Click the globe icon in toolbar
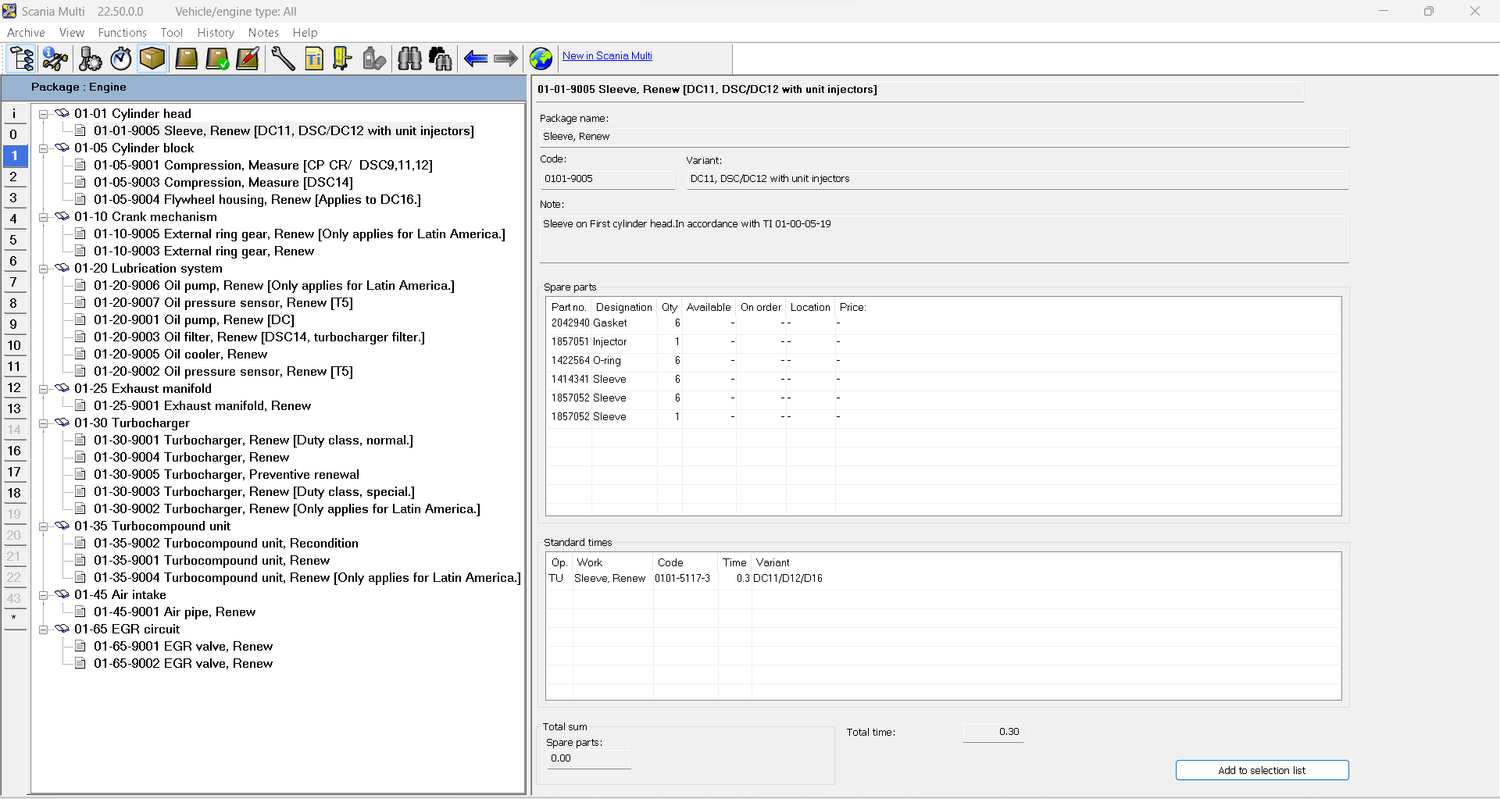This screenshot has height=799, width=1500. (541, 58)
